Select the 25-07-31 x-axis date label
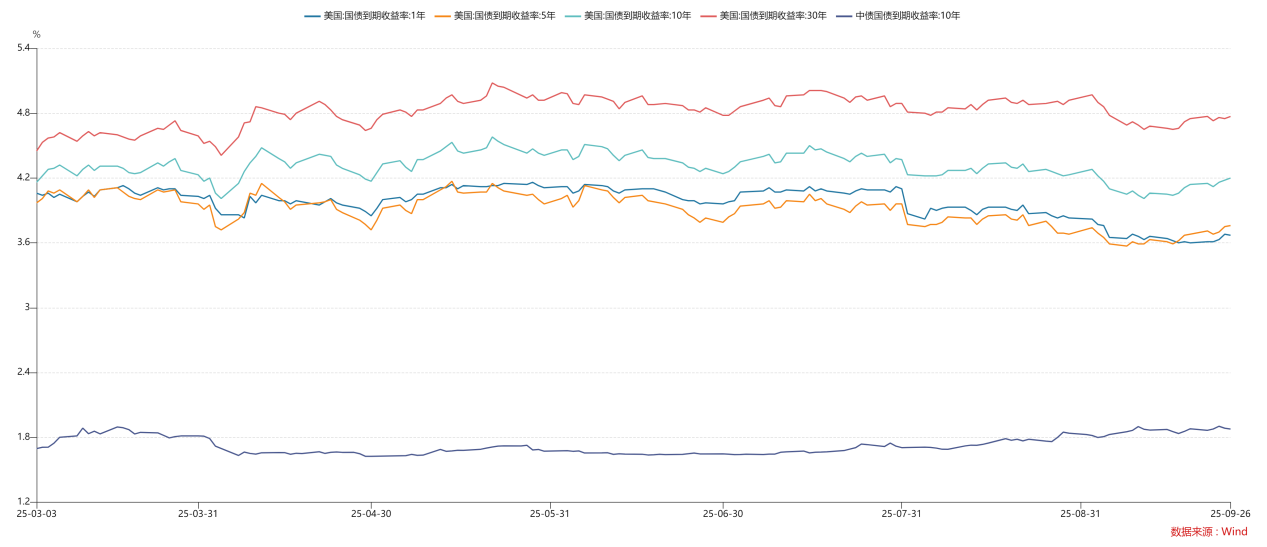The image size is (1267, 547). tap(901, 514)
